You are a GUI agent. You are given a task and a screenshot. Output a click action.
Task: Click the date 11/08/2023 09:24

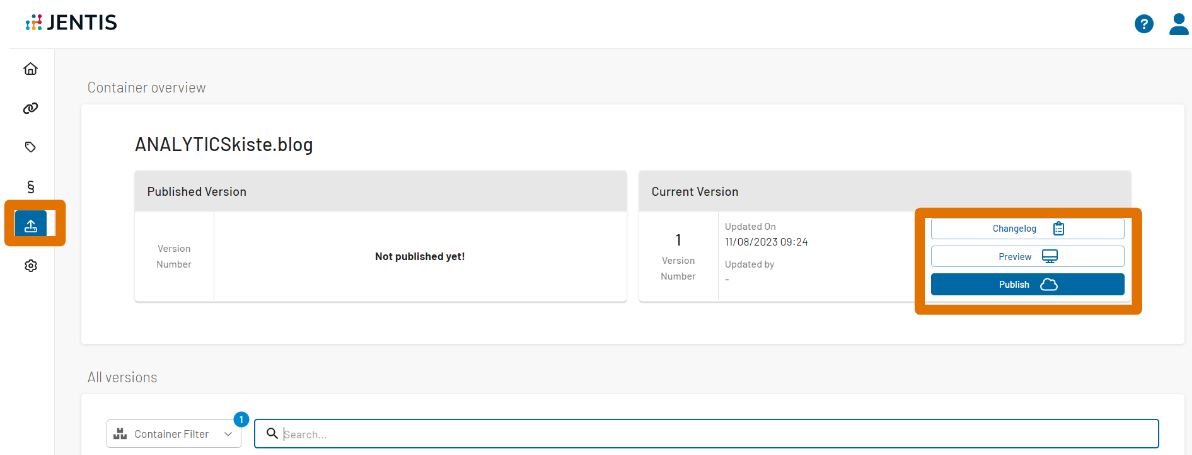pyautogui.click(x=767, y=242)
